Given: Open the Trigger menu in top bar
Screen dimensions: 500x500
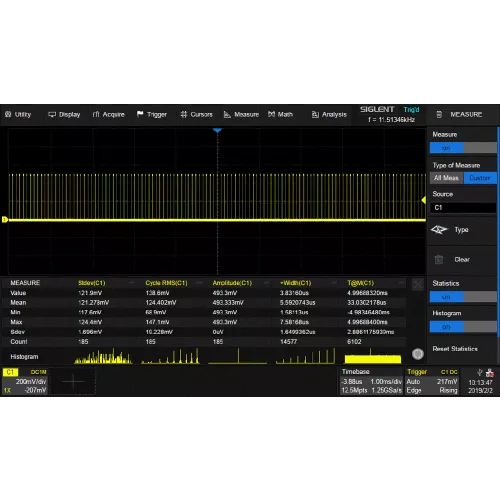Looking at the screenshot, I should [x=152, y=115].
